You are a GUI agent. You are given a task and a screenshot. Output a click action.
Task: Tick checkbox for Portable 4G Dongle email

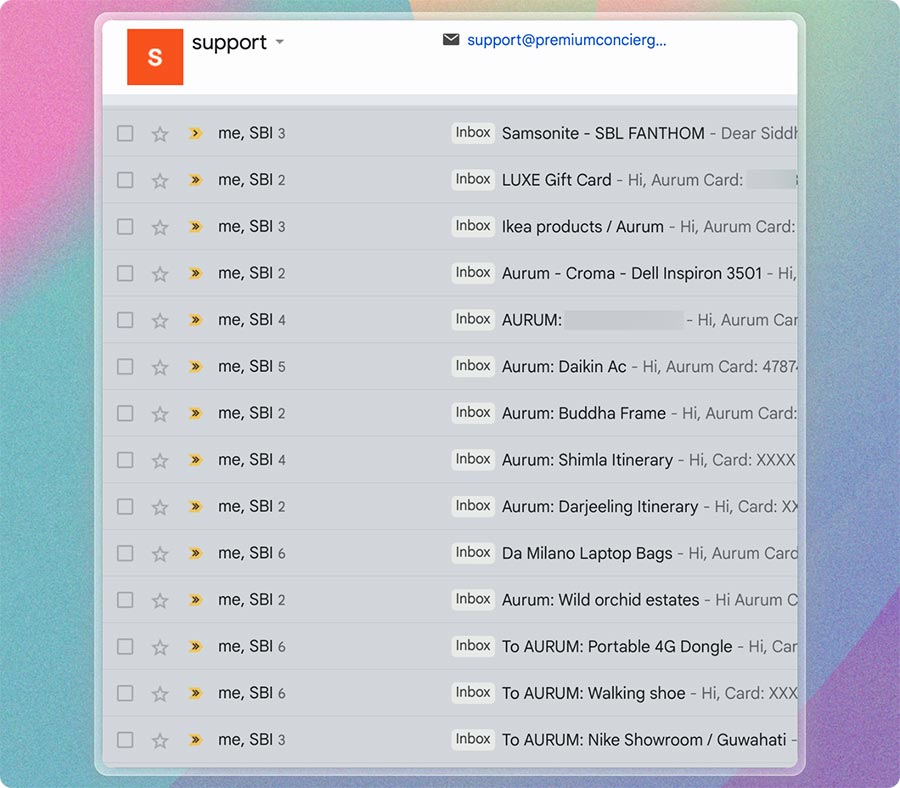[125, 647]
